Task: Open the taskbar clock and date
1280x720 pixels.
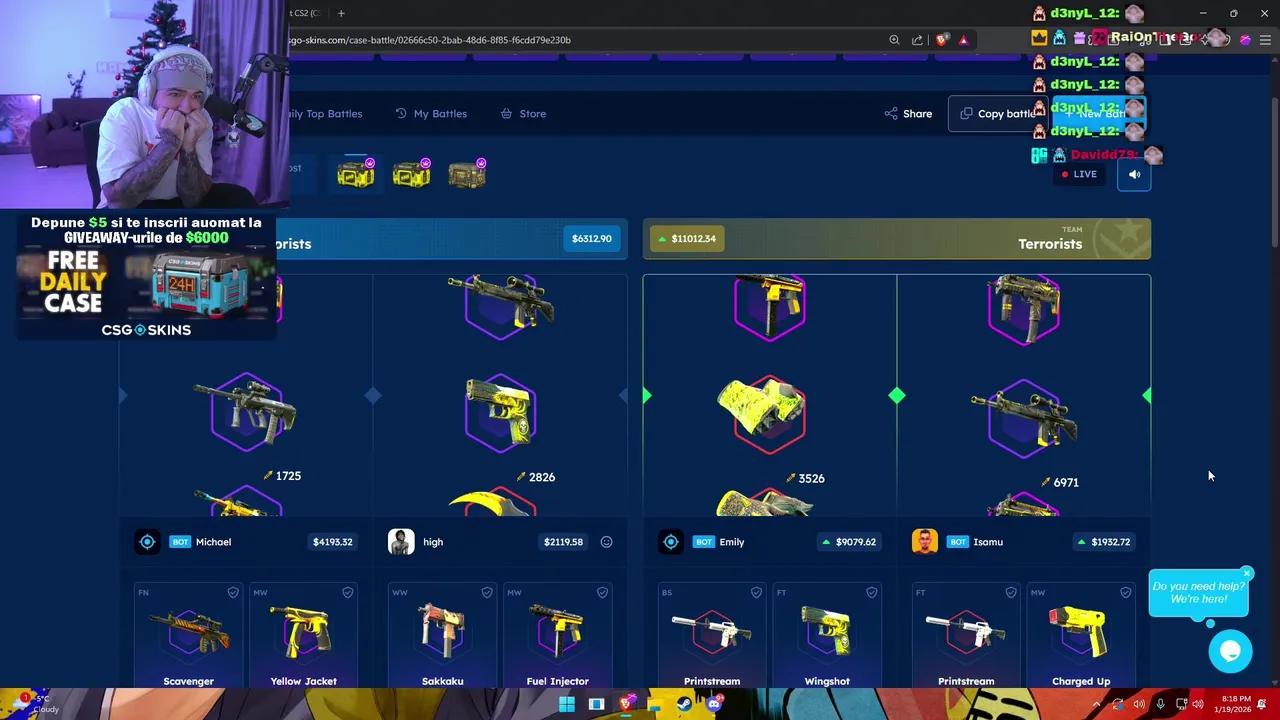Action: tap(1235, 705)
